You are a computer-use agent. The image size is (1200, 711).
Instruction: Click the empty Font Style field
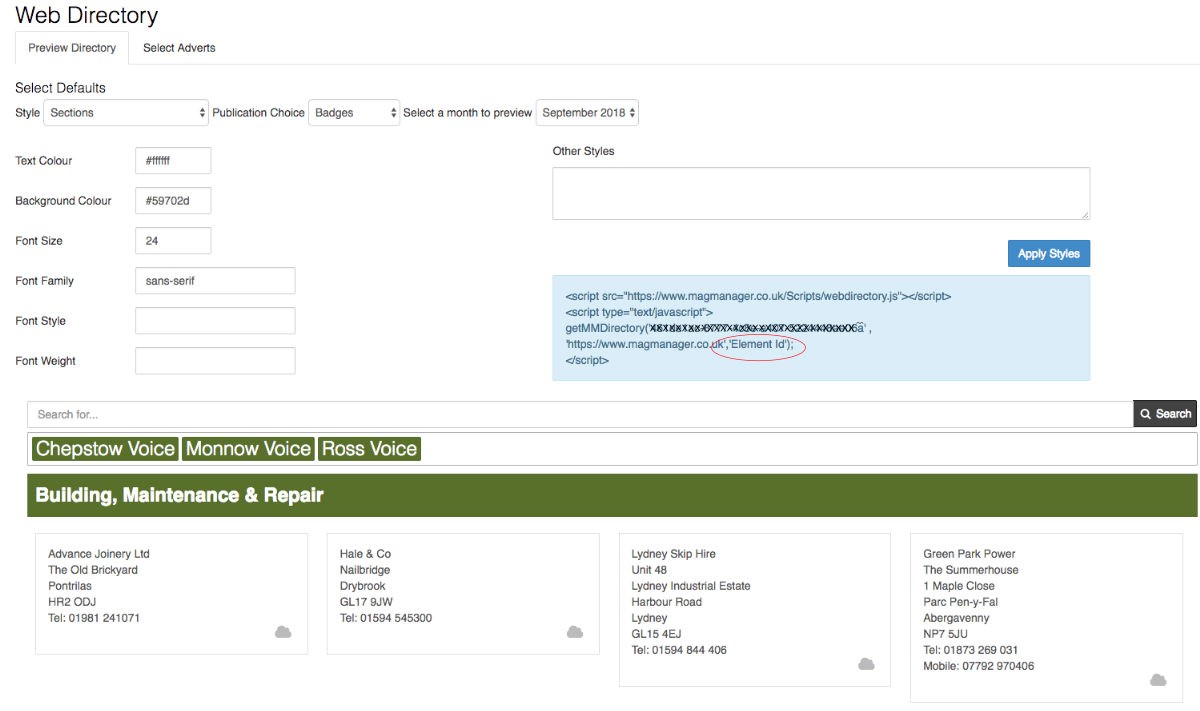(x=215, y=321)
